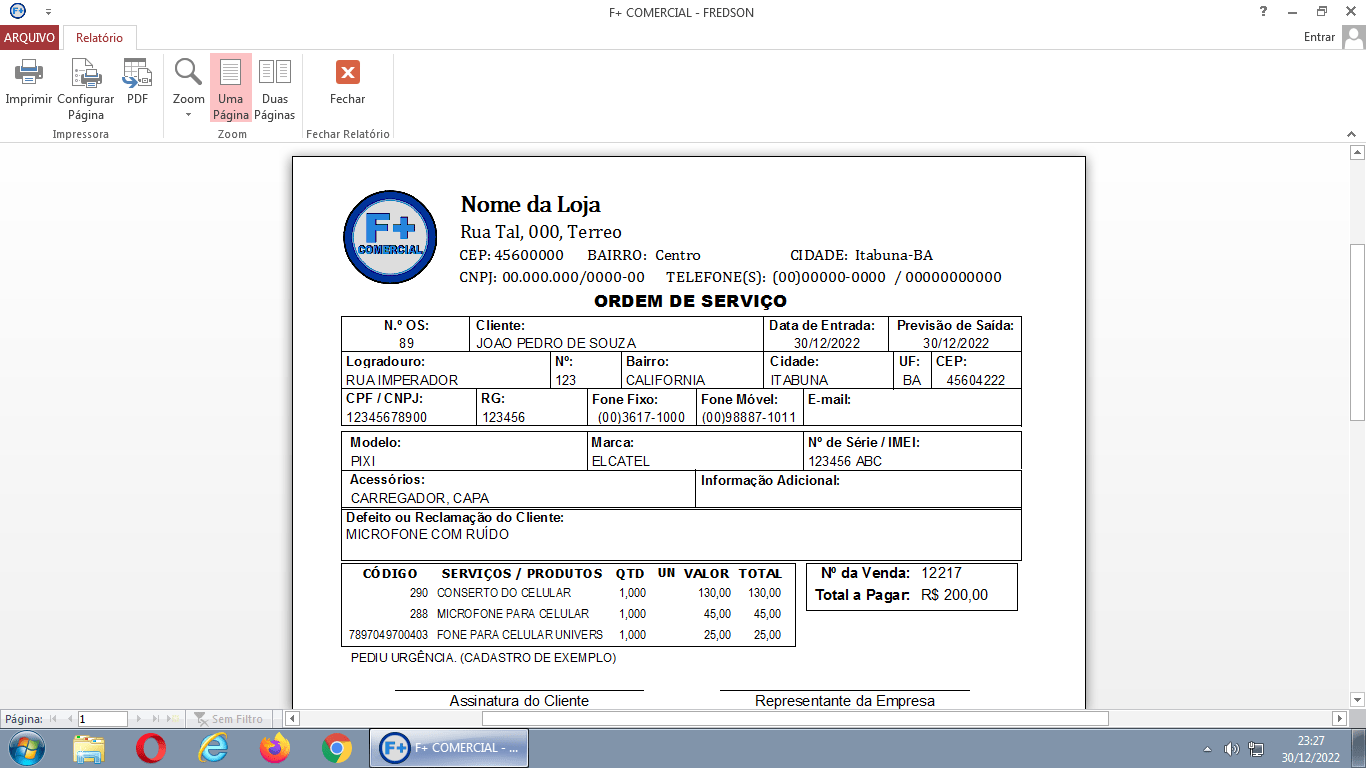Click the Fone Móvel value "(00)98887-1011"
This screenshot has height=768, width=1366.
(x=749, y=417)
